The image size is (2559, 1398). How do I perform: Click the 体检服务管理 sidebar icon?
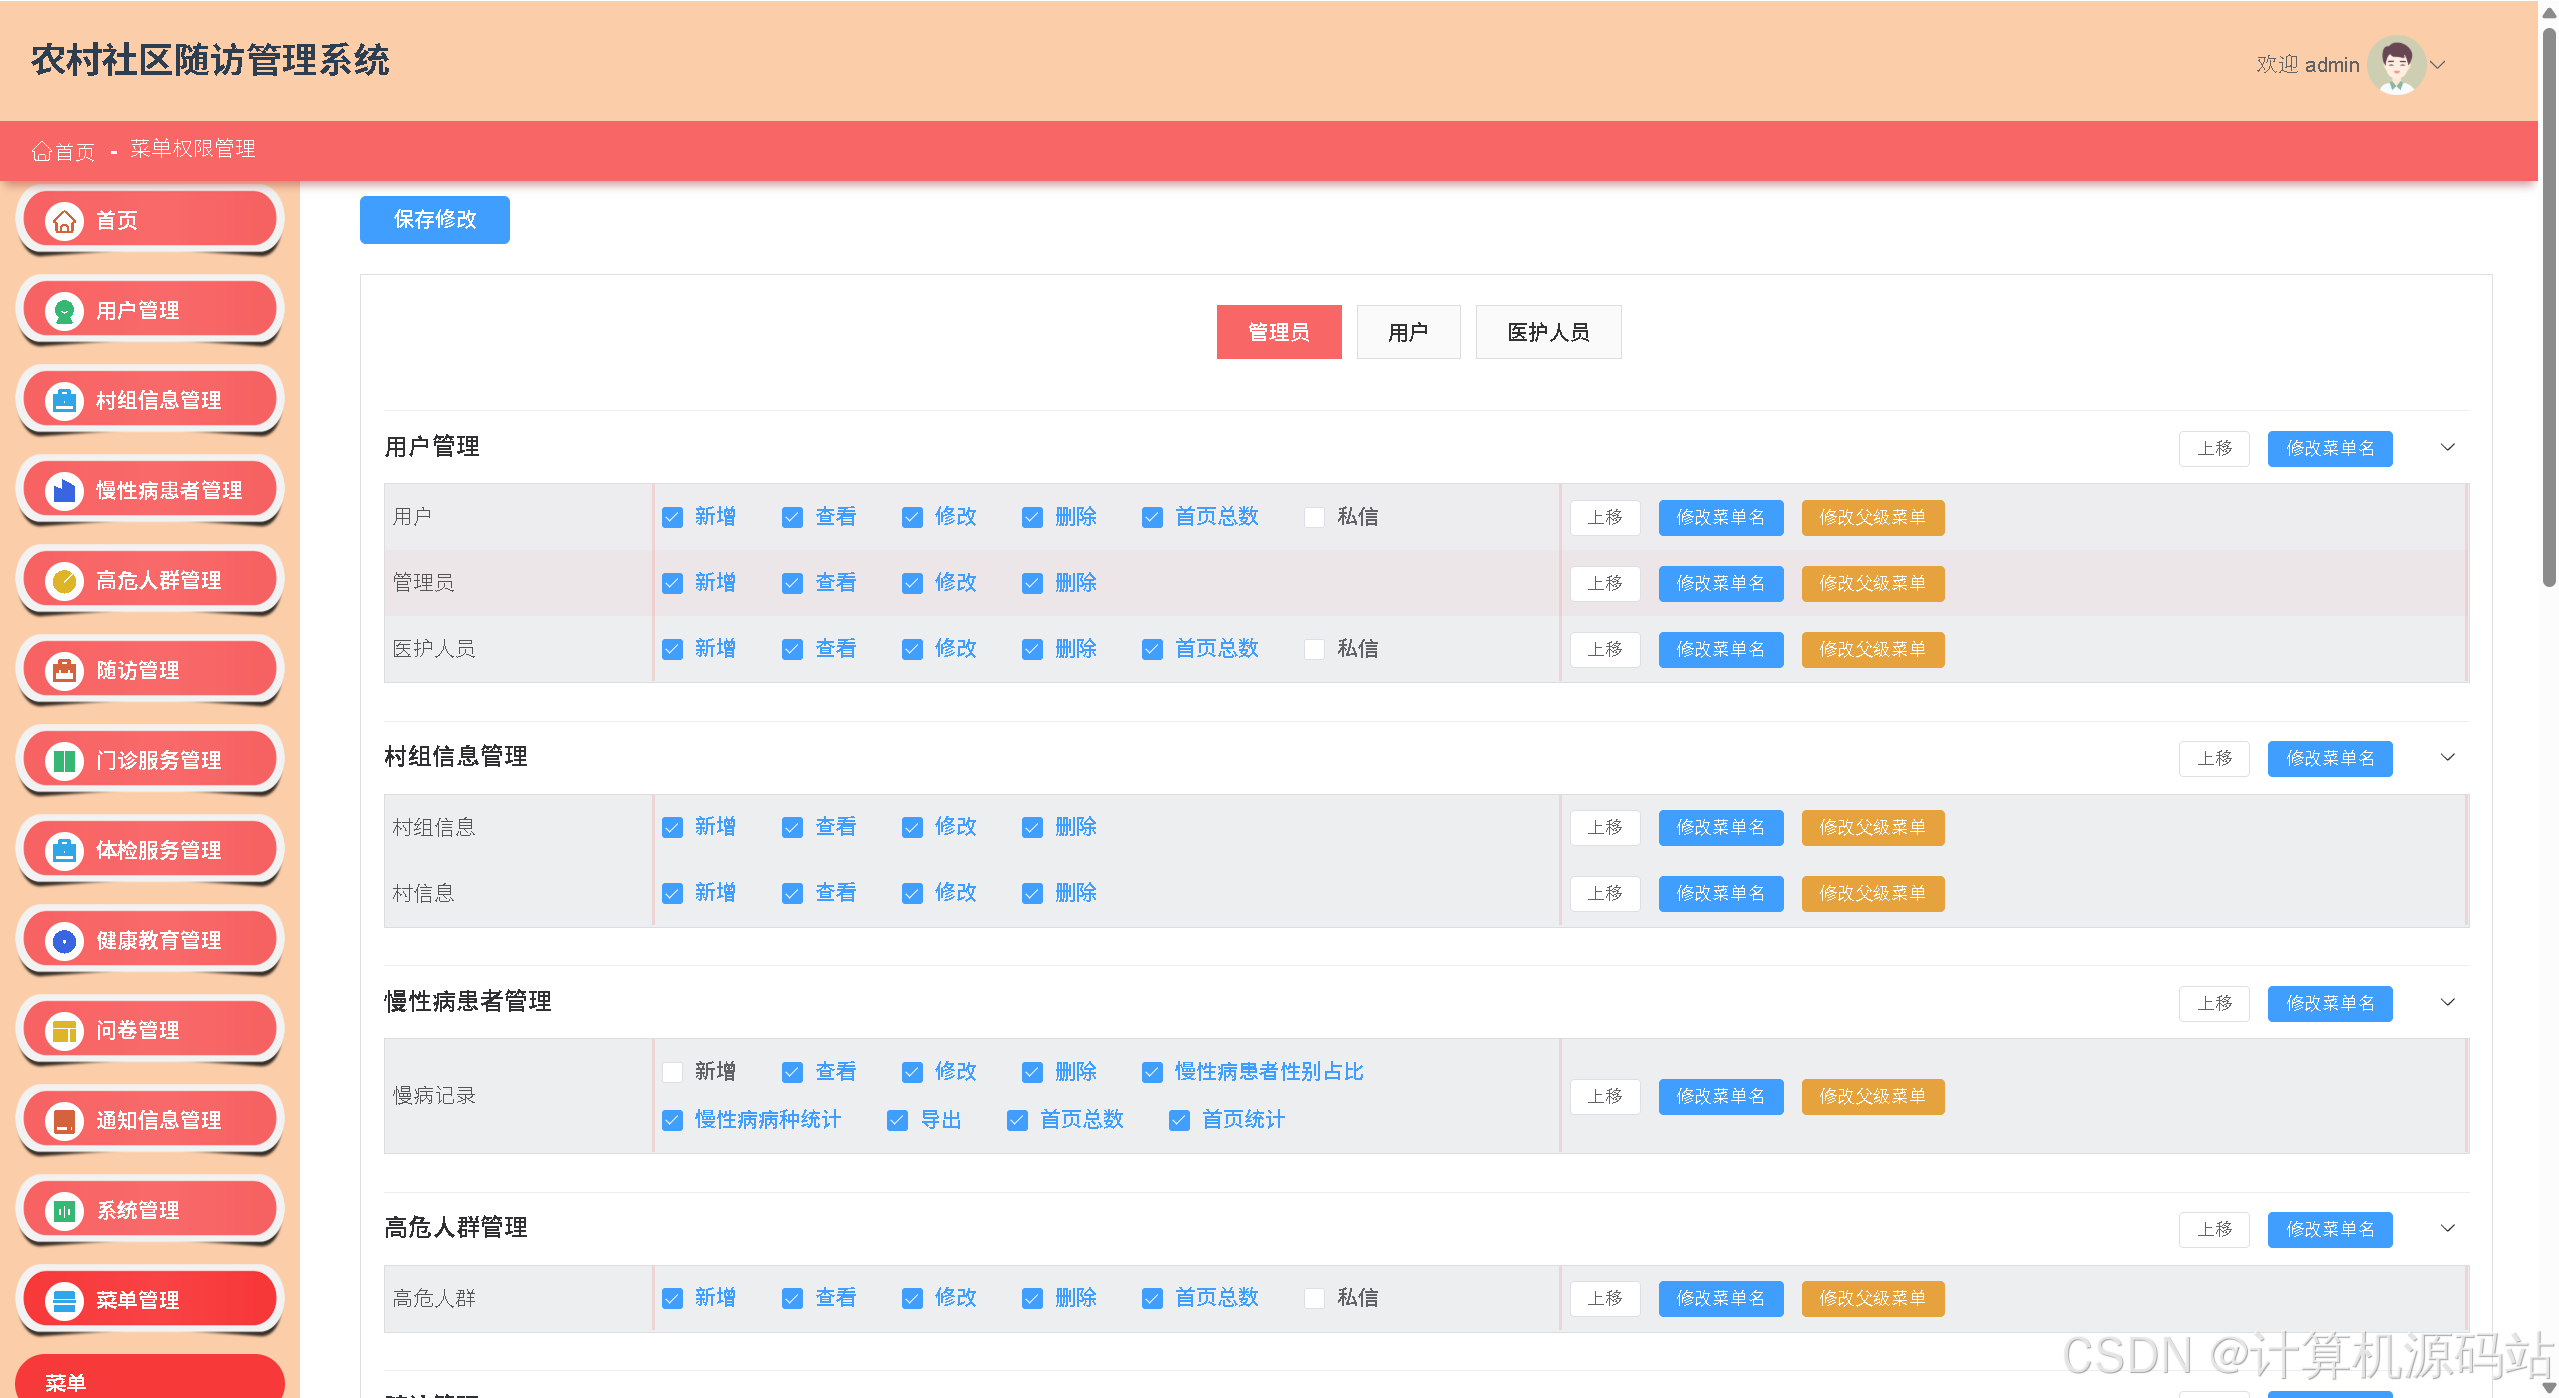(x=65, y=851)
